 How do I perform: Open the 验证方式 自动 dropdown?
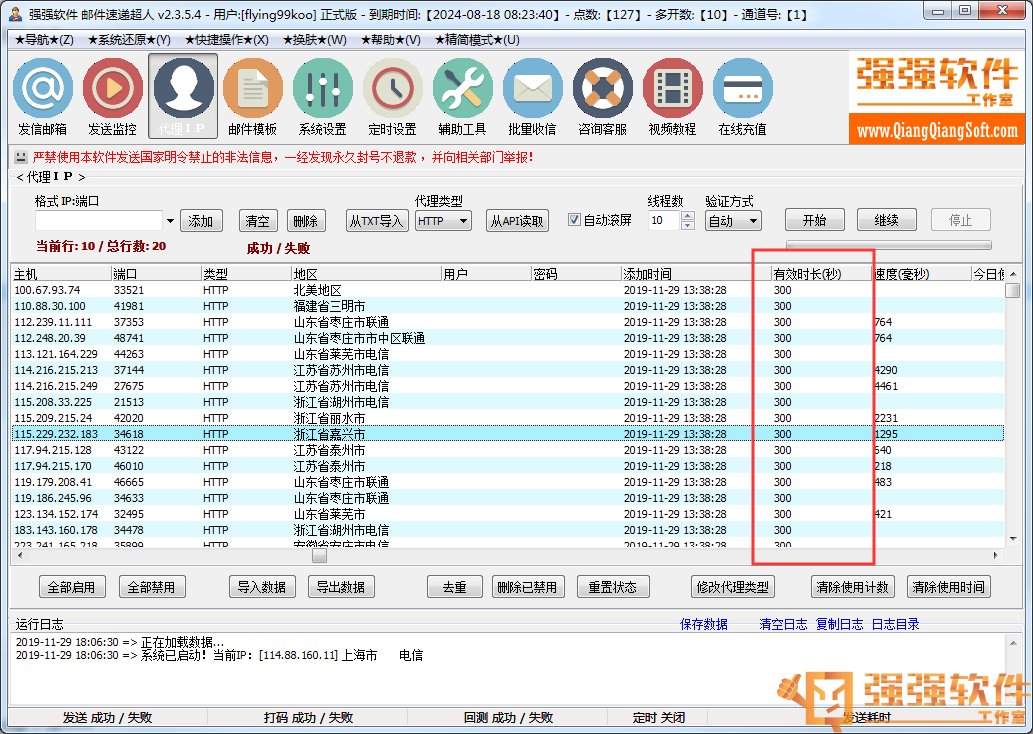tap(733, 221)
